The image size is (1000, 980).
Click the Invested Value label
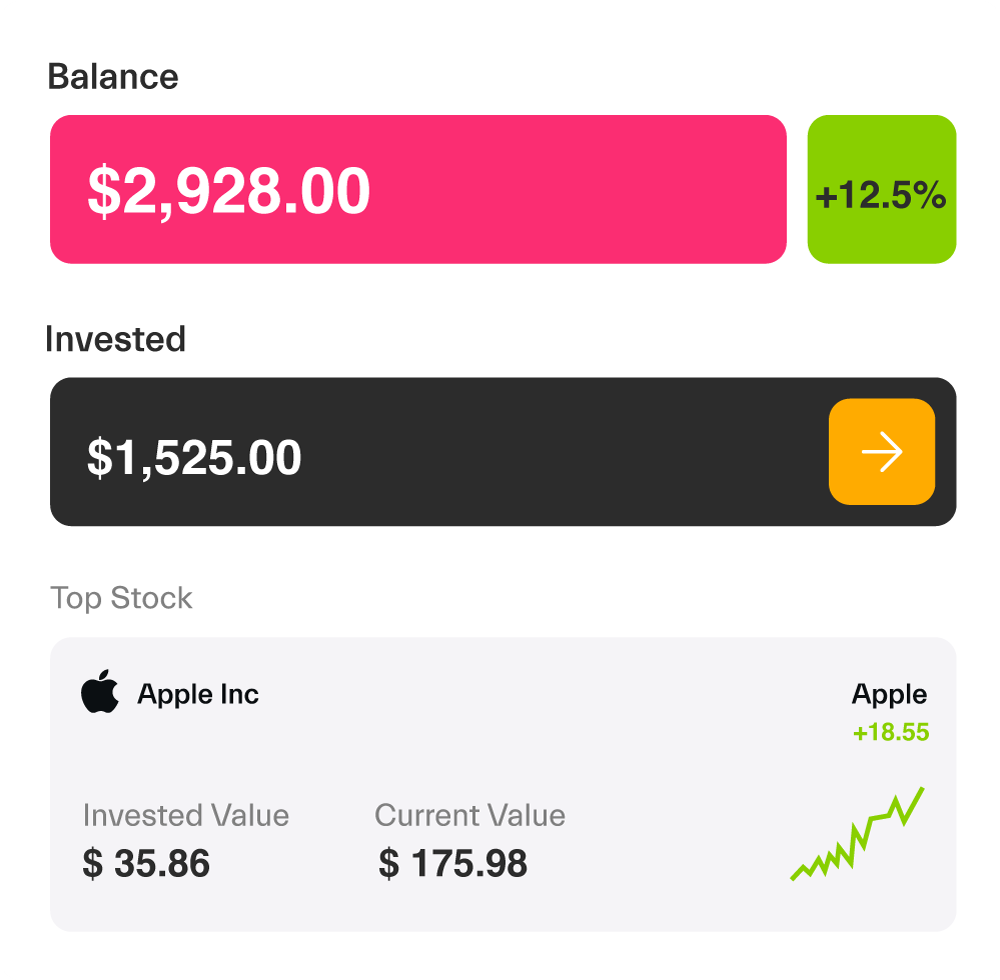coord(186,816)
